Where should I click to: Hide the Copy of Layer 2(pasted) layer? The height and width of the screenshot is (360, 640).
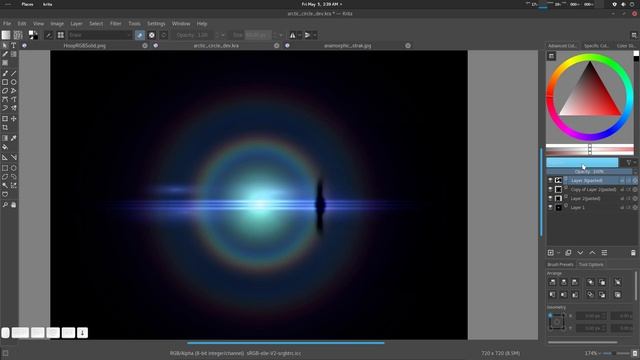pyautogui.click(x=550, y=189)
